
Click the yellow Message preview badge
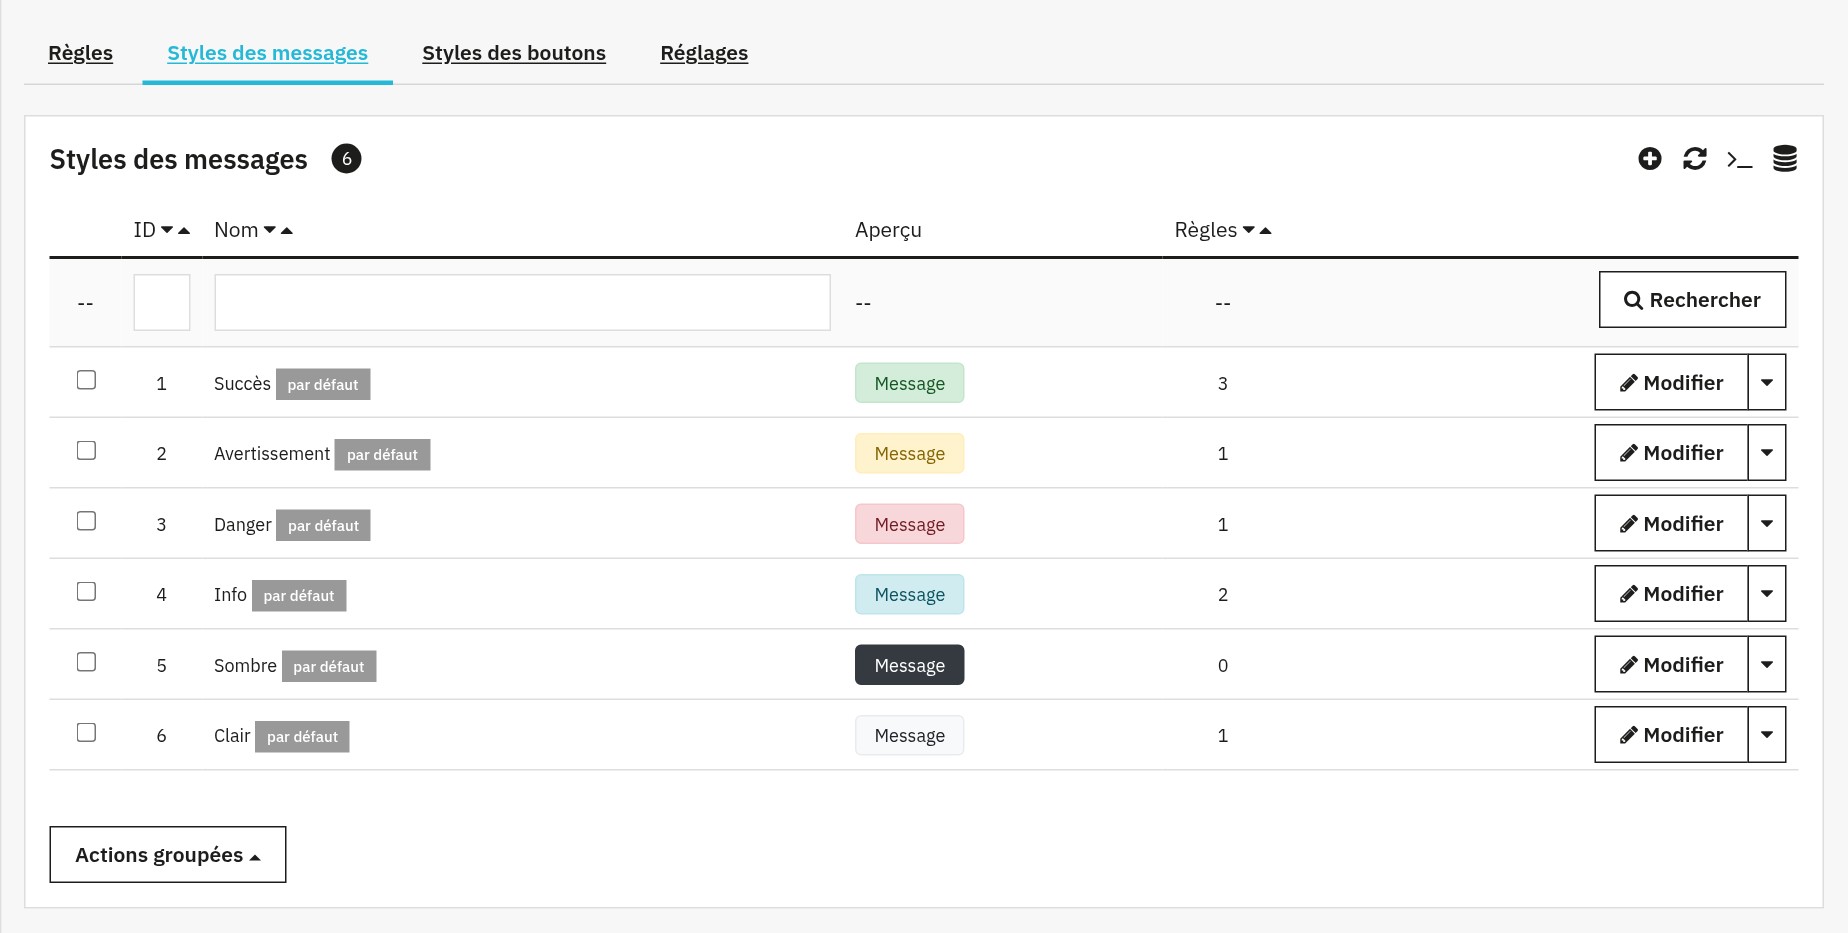[910, 454]
